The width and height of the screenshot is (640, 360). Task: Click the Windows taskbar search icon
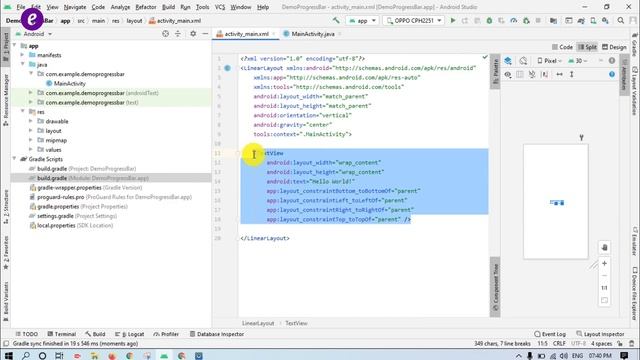point(26,356)
